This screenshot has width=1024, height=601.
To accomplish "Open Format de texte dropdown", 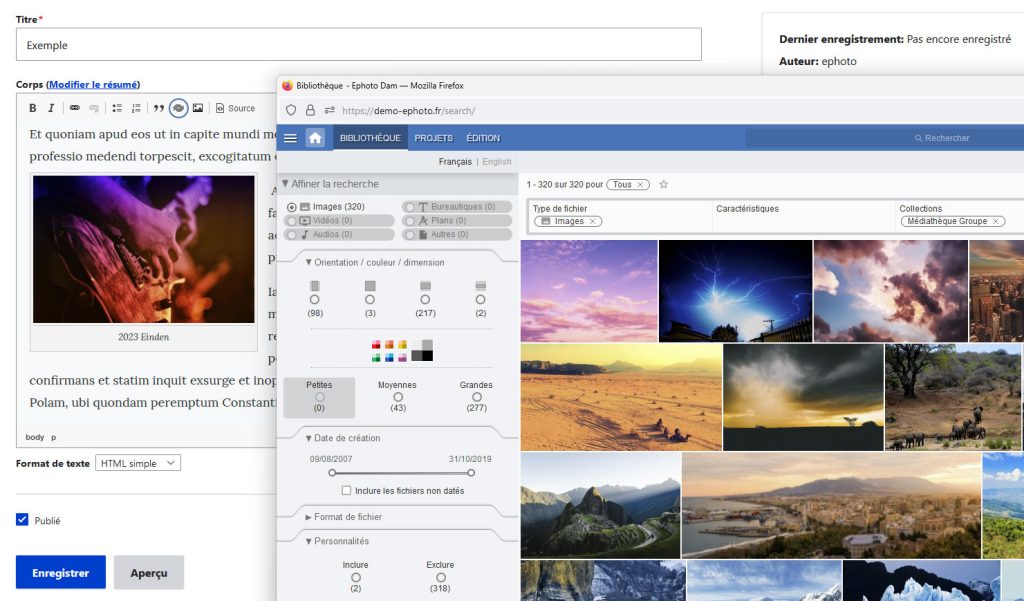I will click(x=138, y=463).
